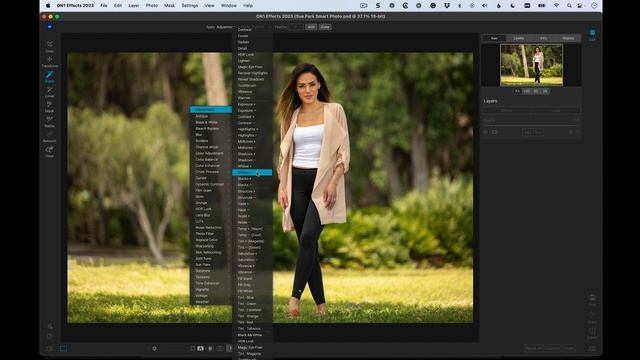The width and height of the screenshot is (640, 360).
Task: Open the Apply Adjustment dropdown
Action: point(224,27)
